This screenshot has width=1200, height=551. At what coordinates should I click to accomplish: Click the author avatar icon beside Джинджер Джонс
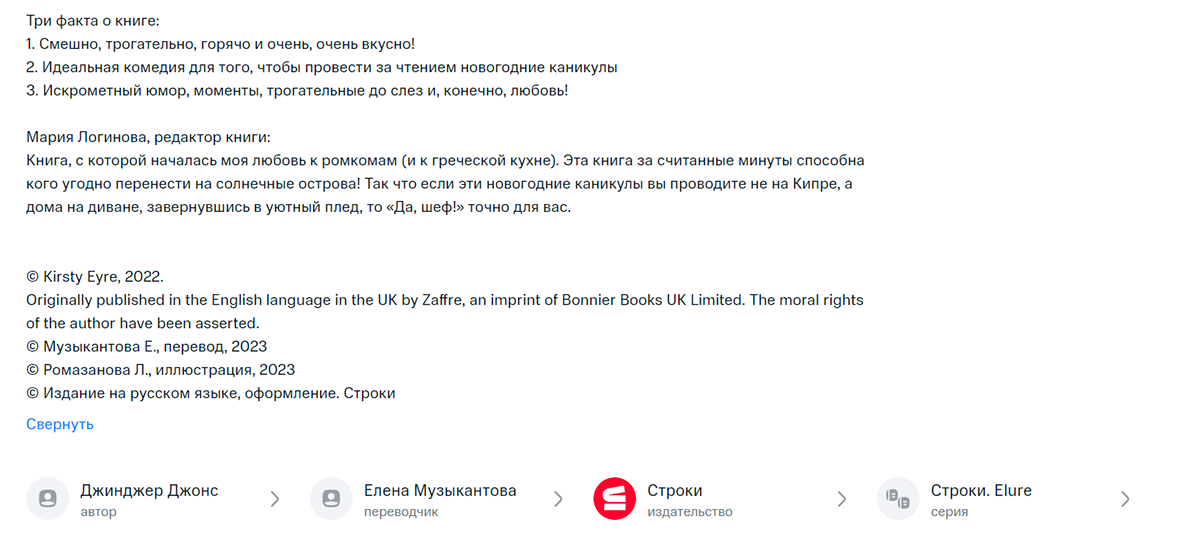(x=47, y=498)
